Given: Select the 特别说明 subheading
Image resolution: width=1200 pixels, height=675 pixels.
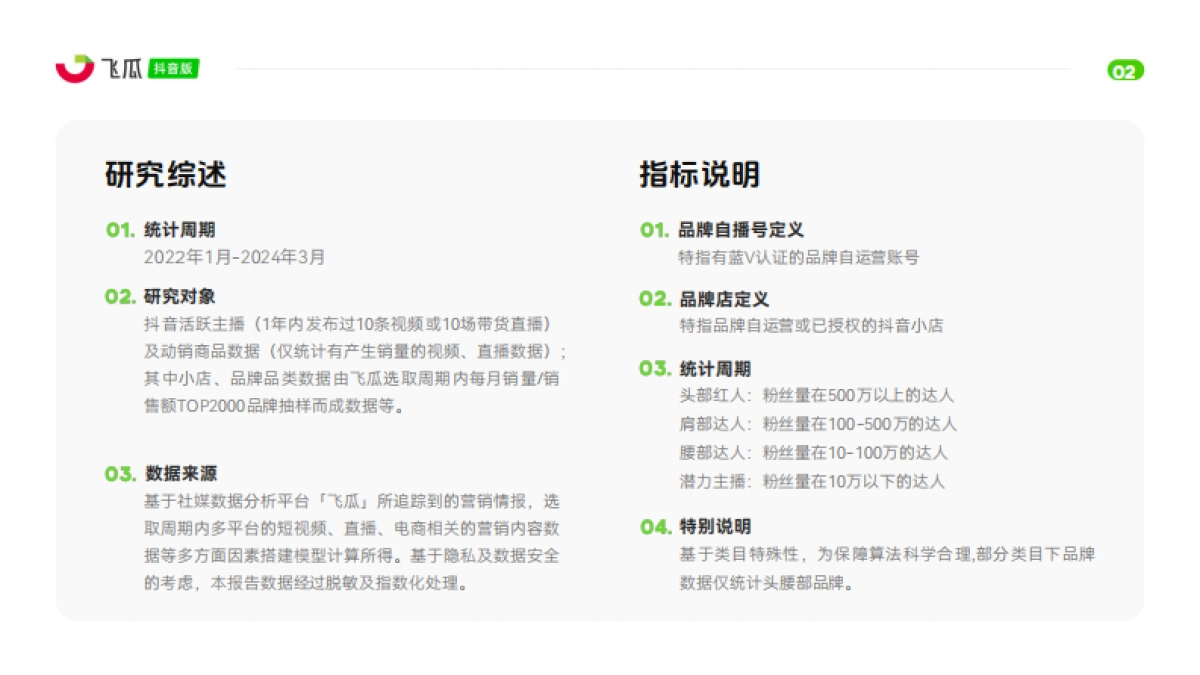Looking at the screenshot, I should click(x=715, y=527).
